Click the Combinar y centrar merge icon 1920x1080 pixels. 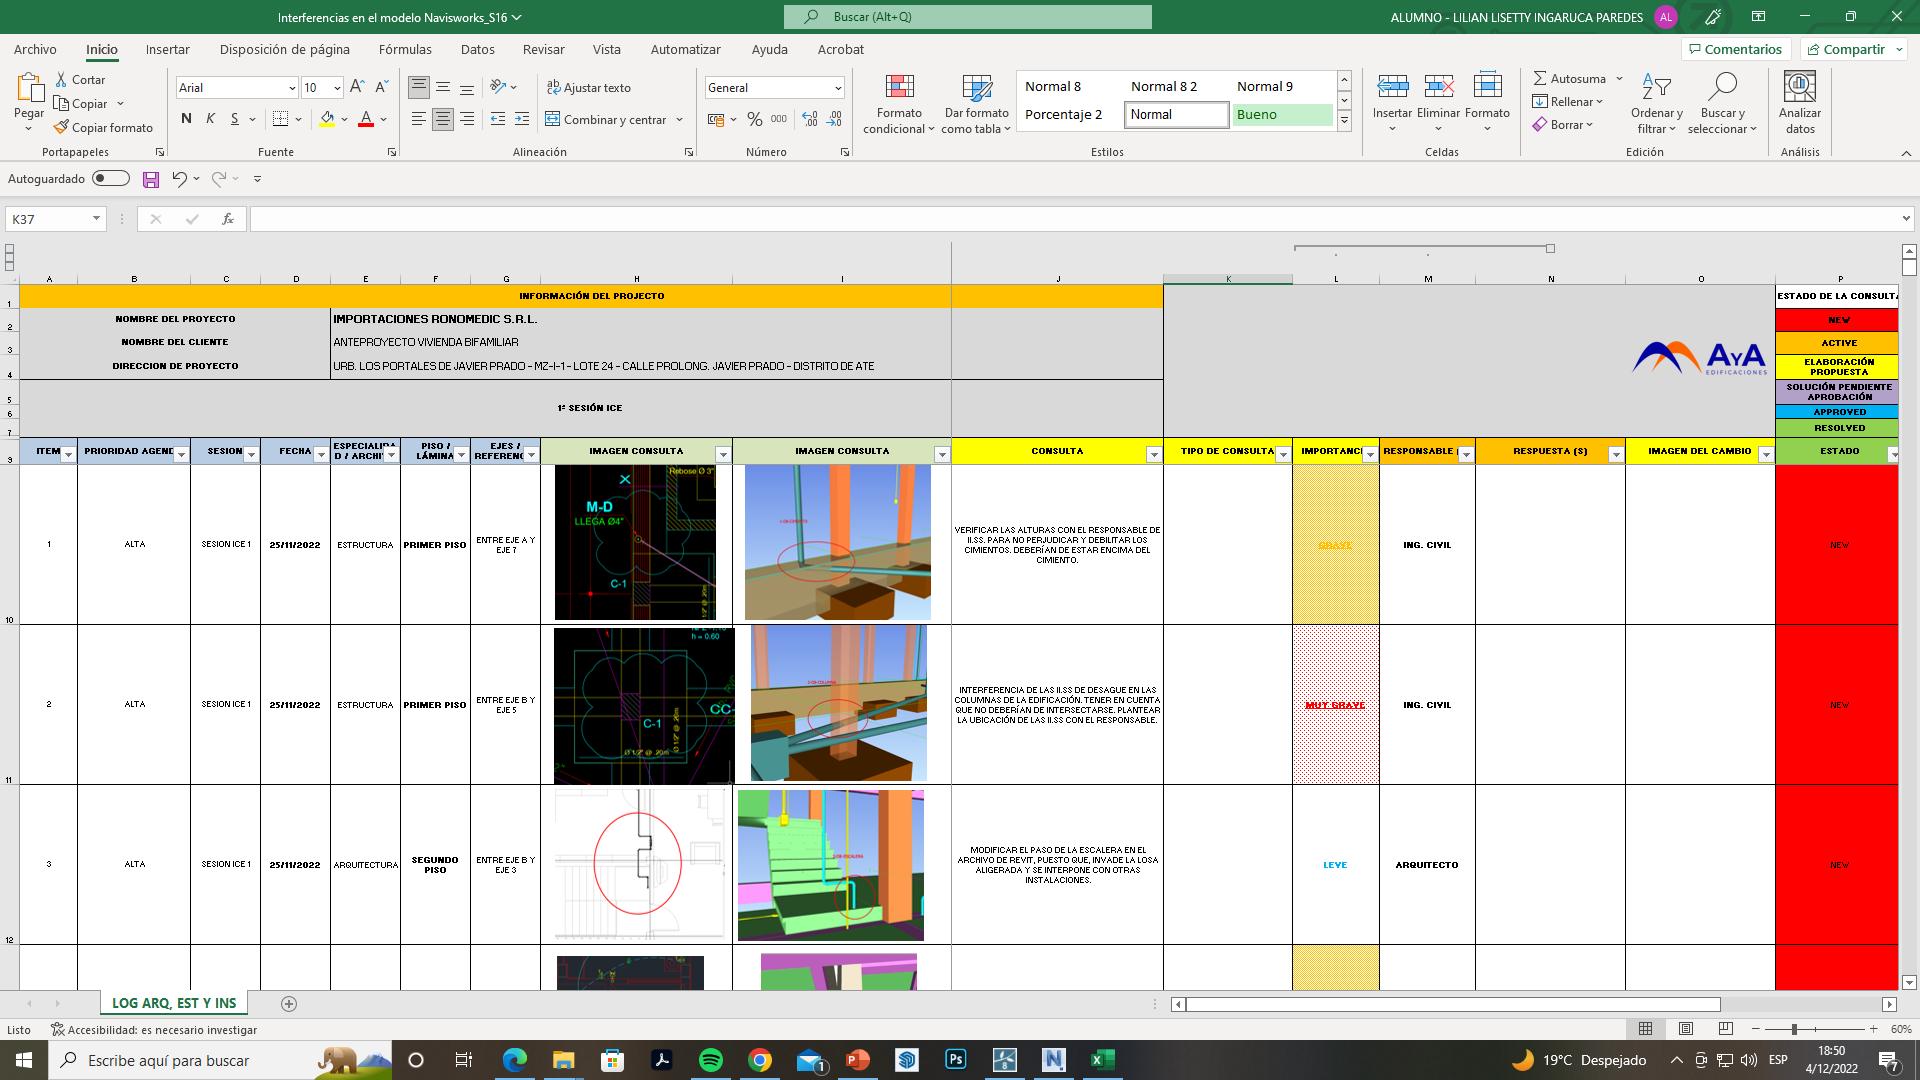pyautogui.click(x=553, y=119)
